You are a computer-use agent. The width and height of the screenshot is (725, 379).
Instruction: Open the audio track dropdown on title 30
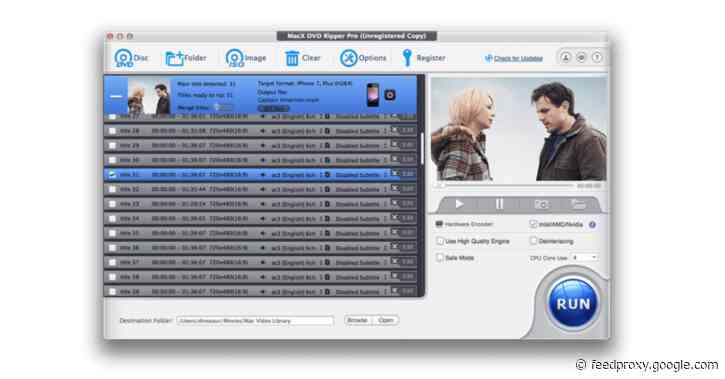296,160
